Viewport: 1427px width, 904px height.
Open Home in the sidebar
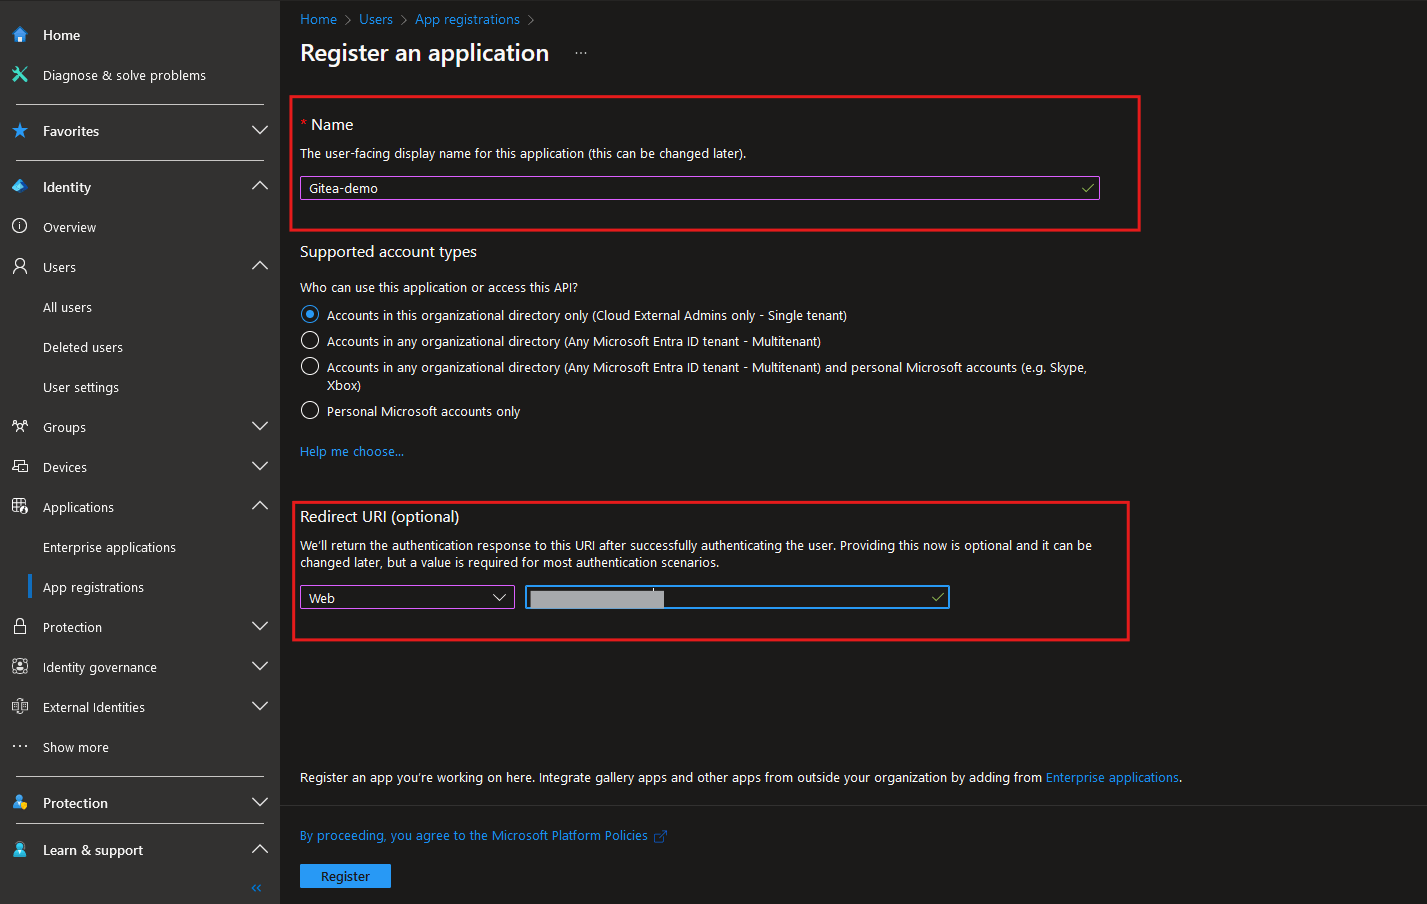[x=61, y=35]
